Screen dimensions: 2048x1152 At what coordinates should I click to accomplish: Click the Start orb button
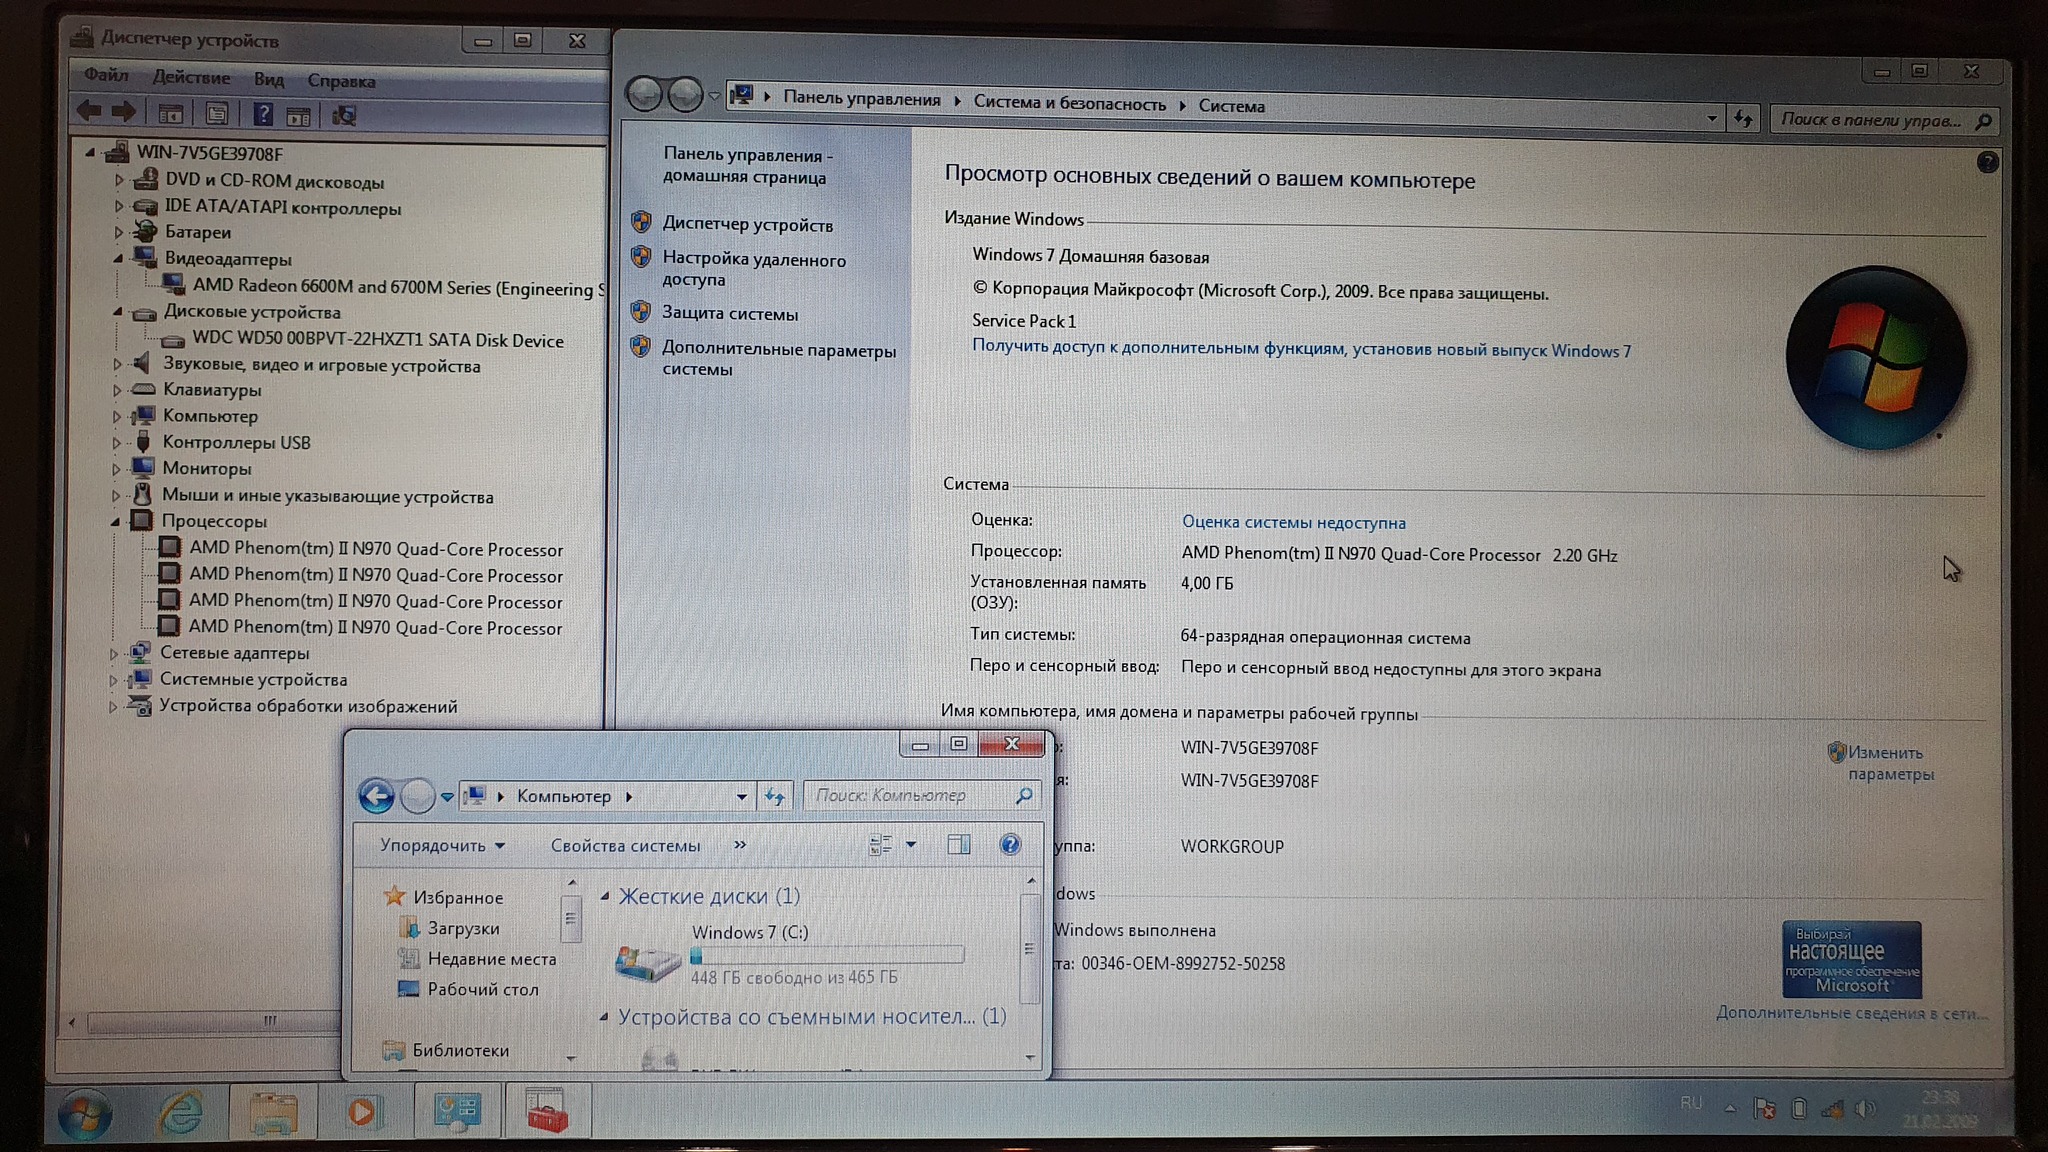coord(85,1114)
